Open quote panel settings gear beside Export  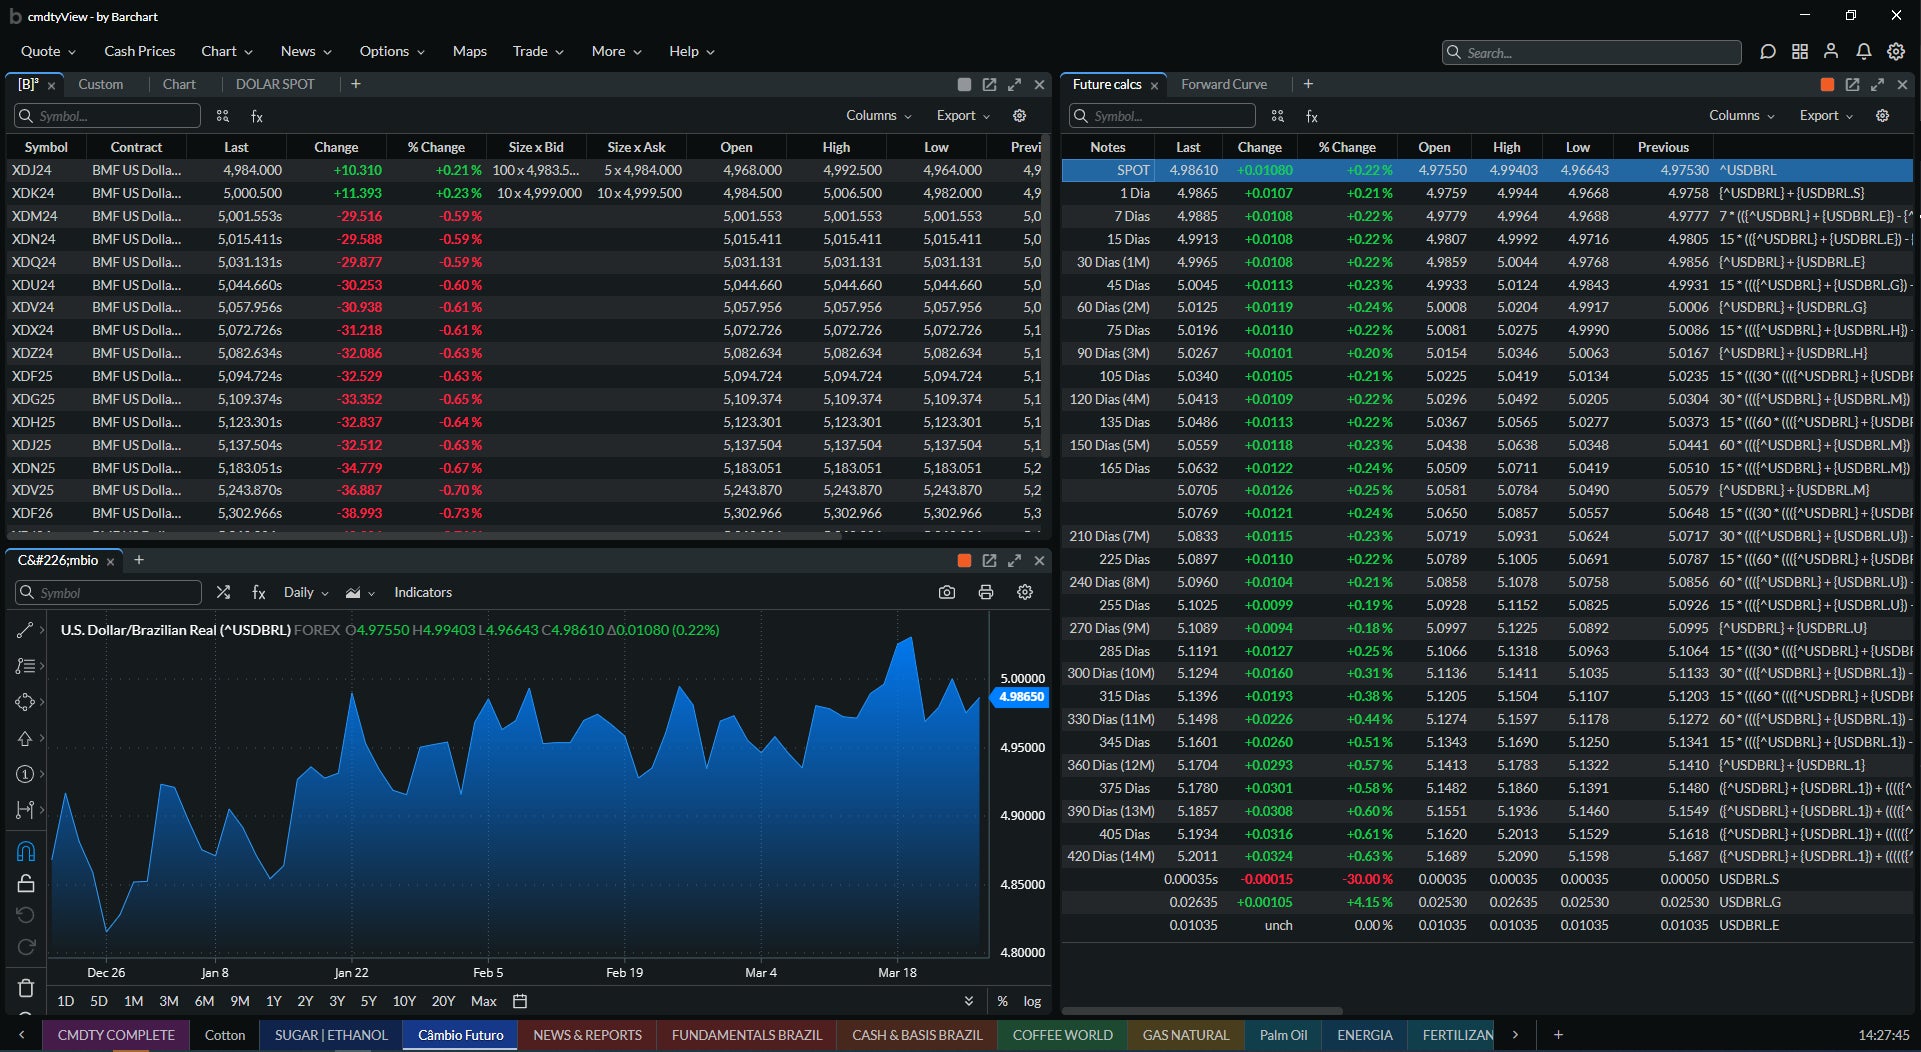pos(1020,116)
